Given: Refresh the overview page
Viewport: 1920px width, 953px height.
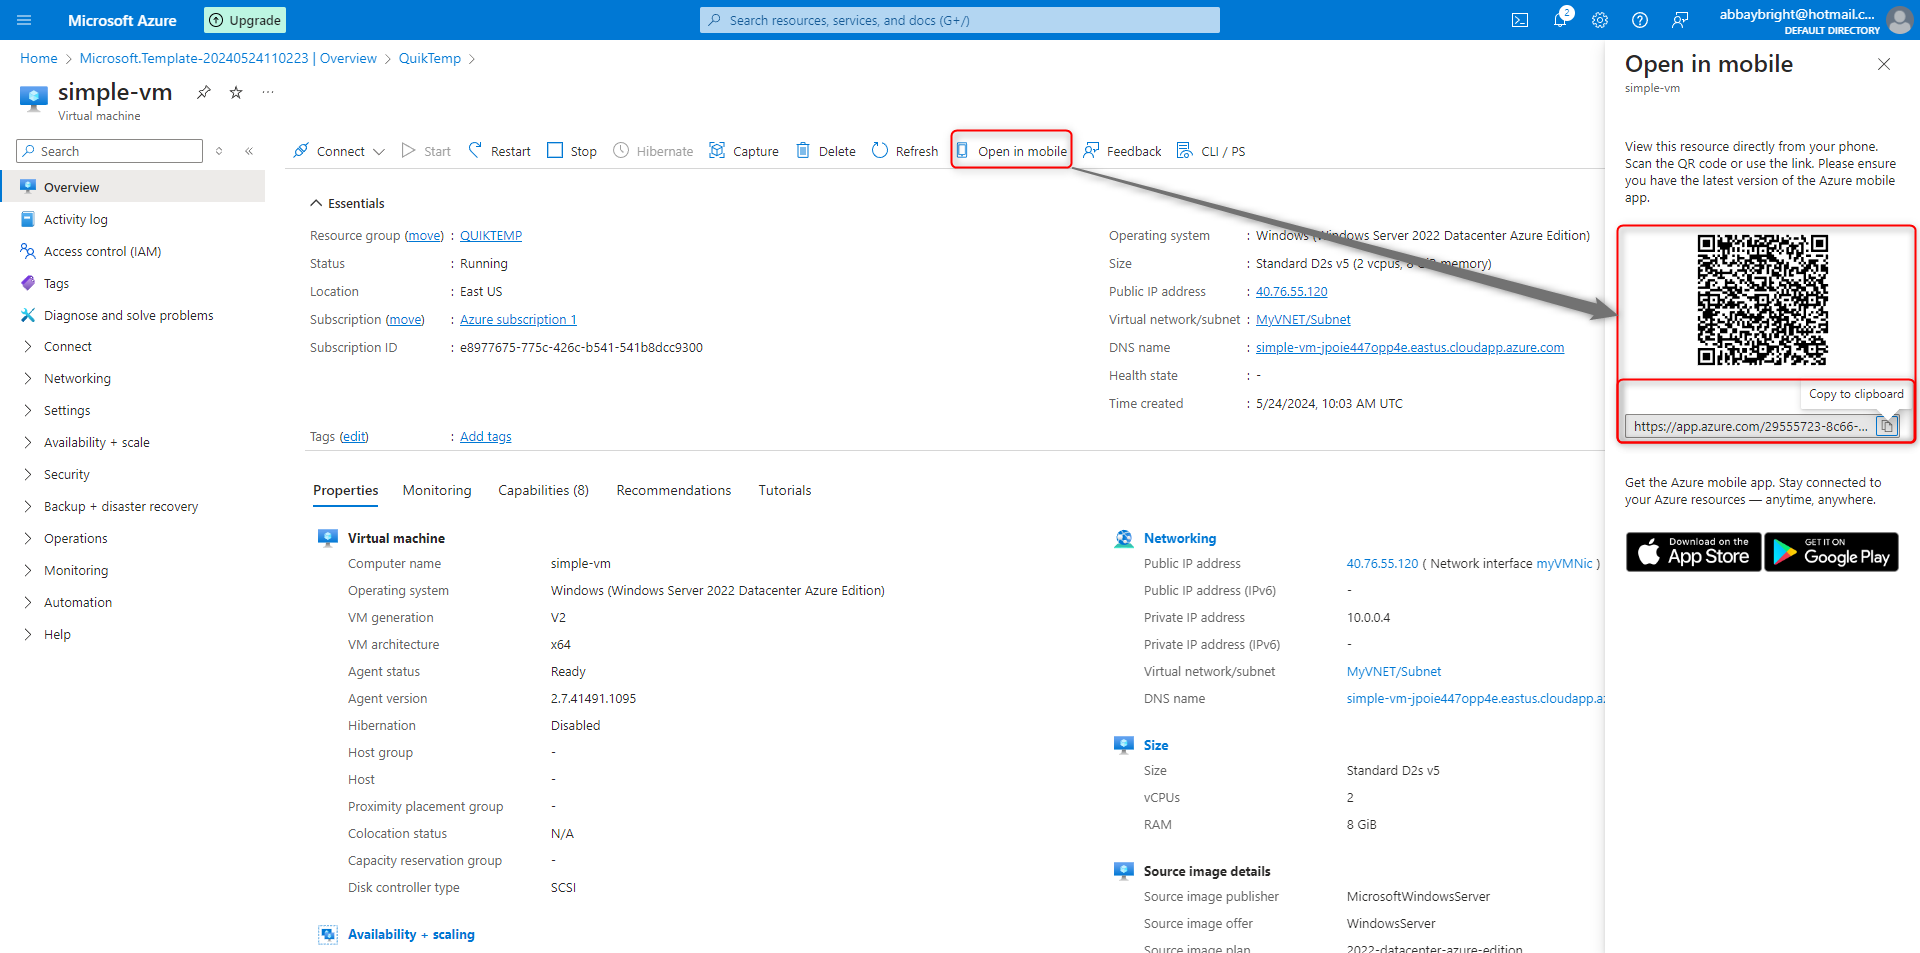Looking at the screenshot, I should click(x=905, y=151).
